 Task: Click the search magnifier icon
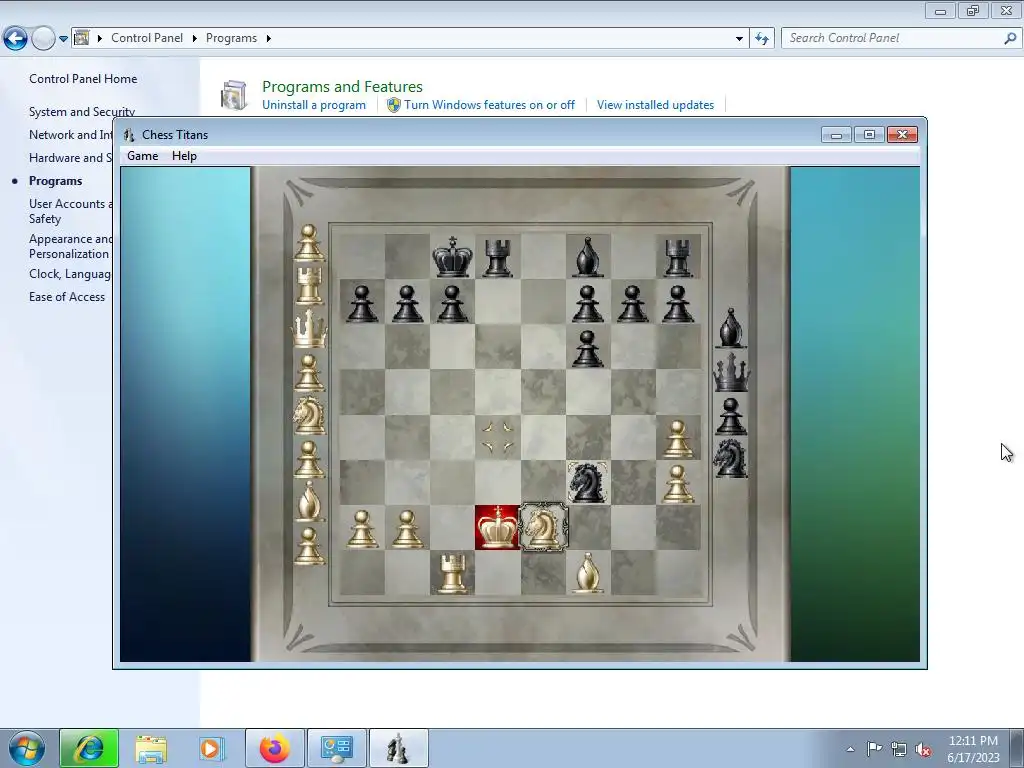pos(1010,39)
